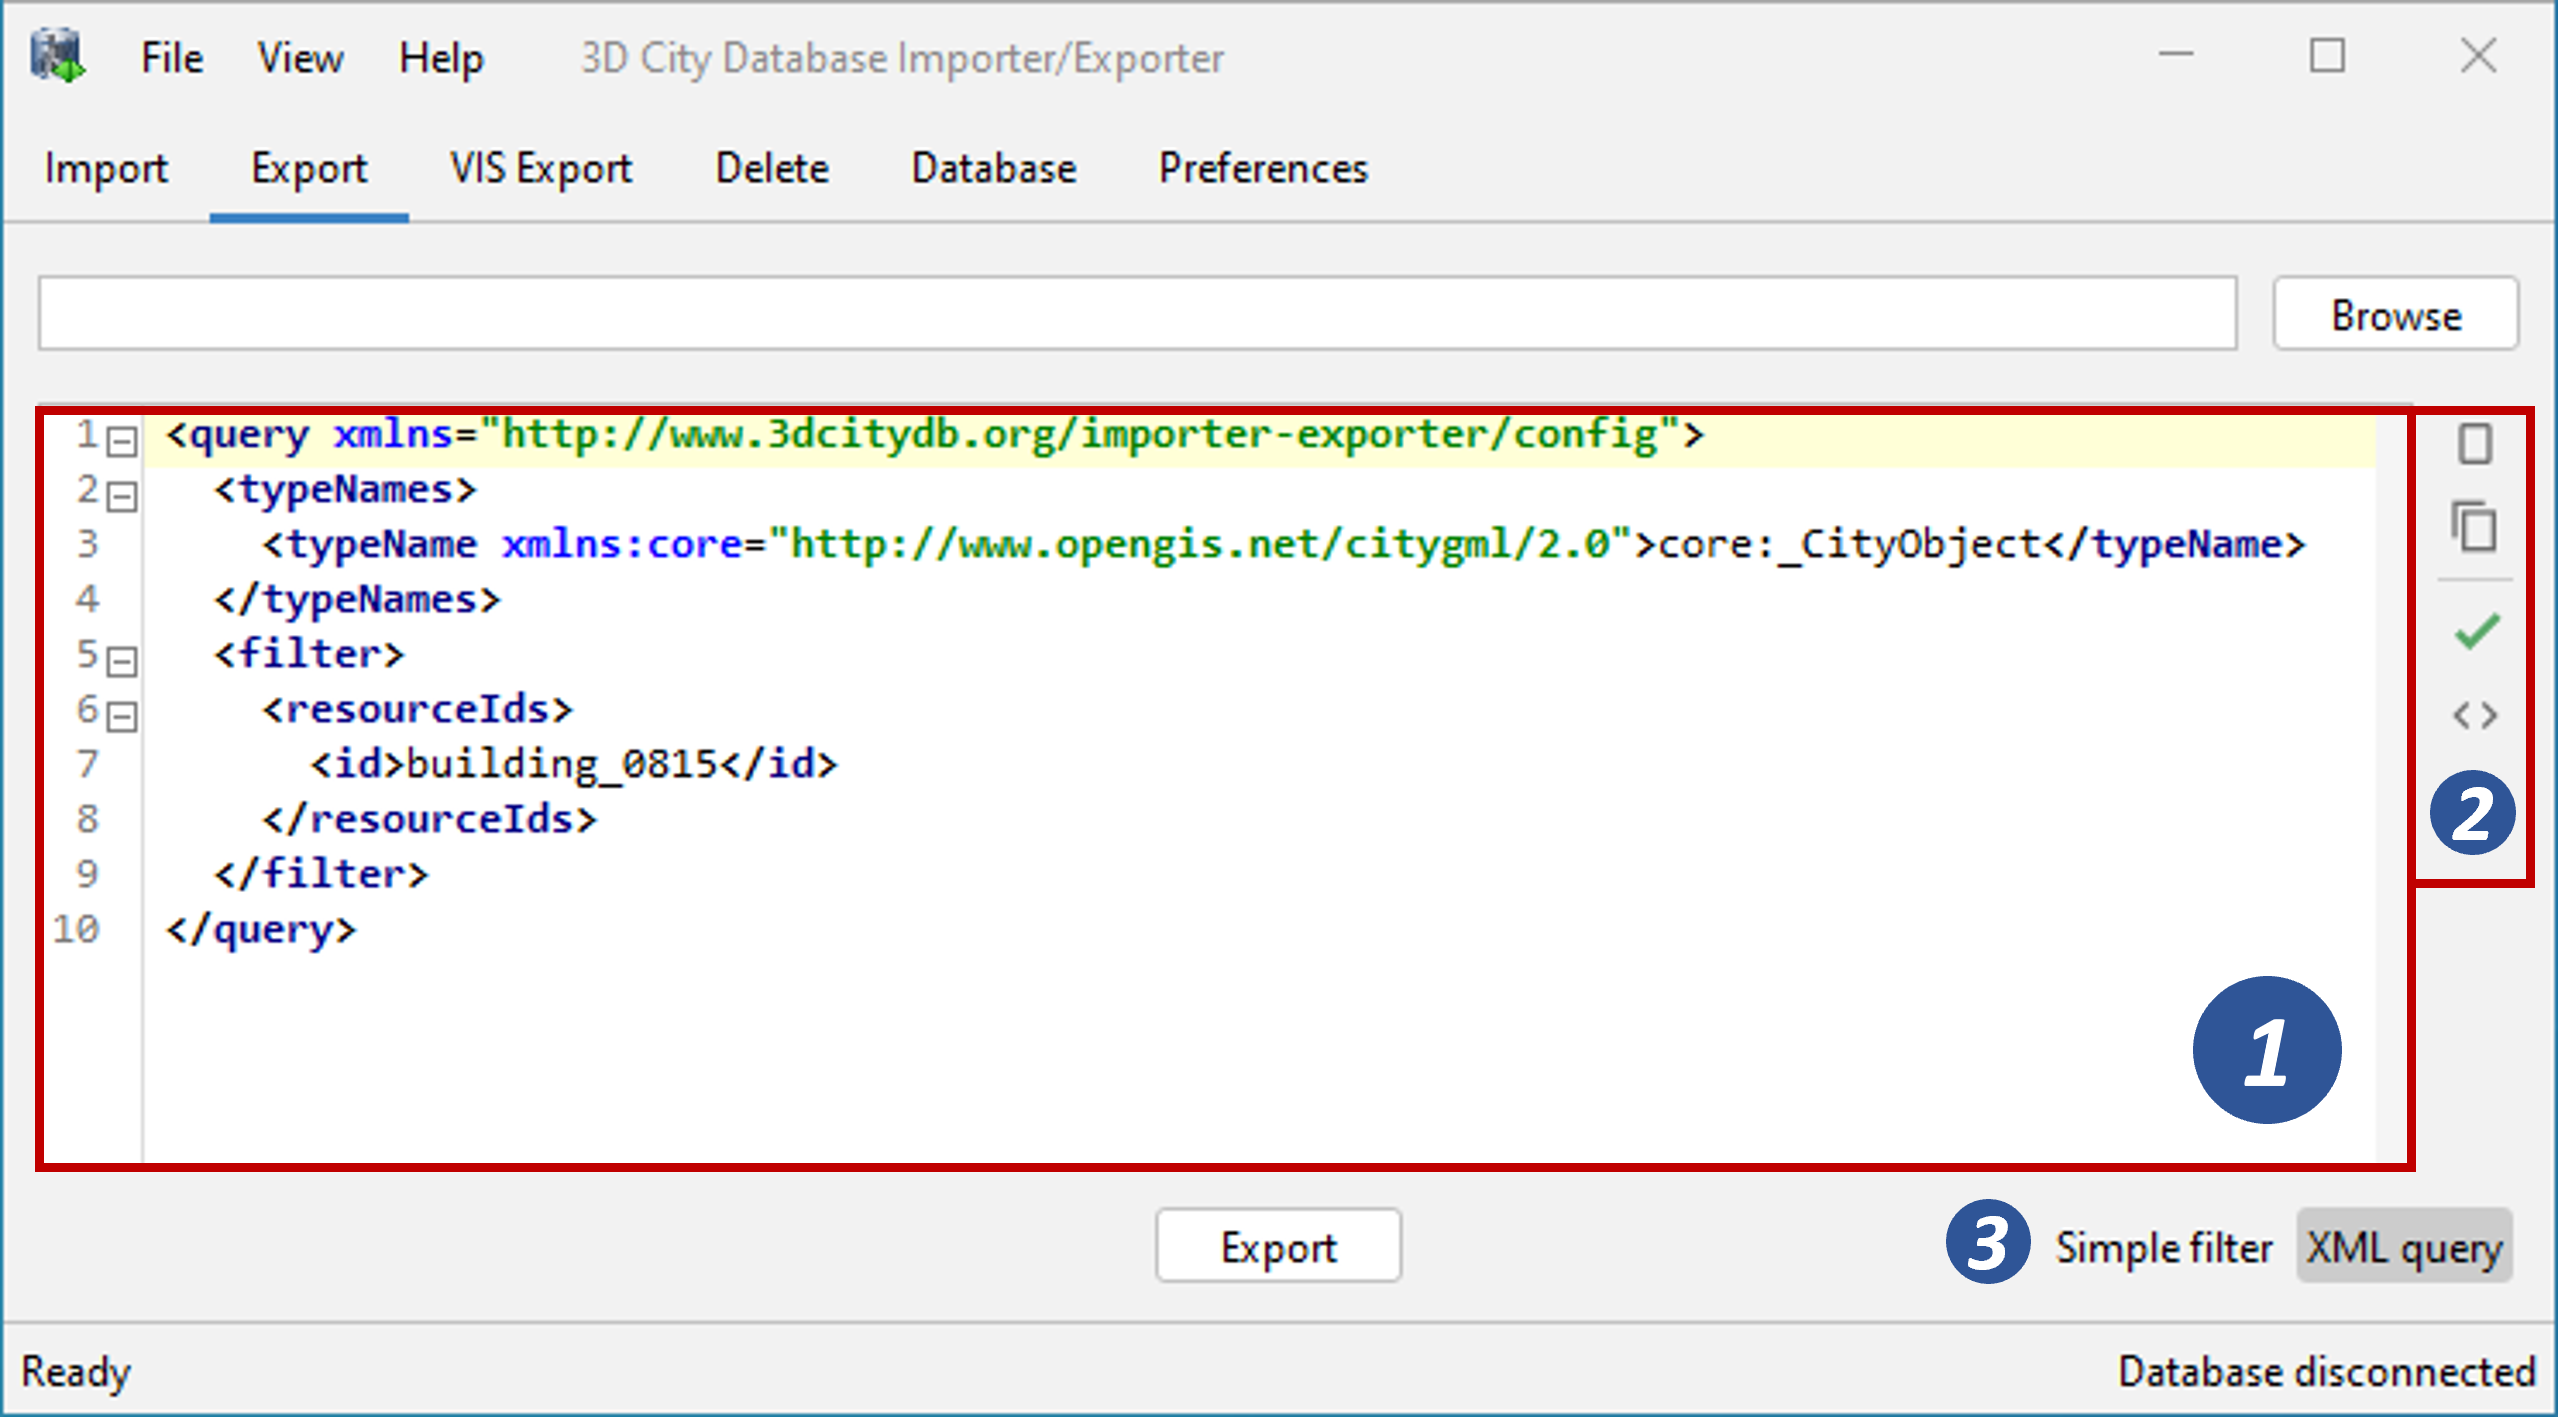2558x1417 pixels.
Task: Select the Export tab
Action: tap(309, 168)
